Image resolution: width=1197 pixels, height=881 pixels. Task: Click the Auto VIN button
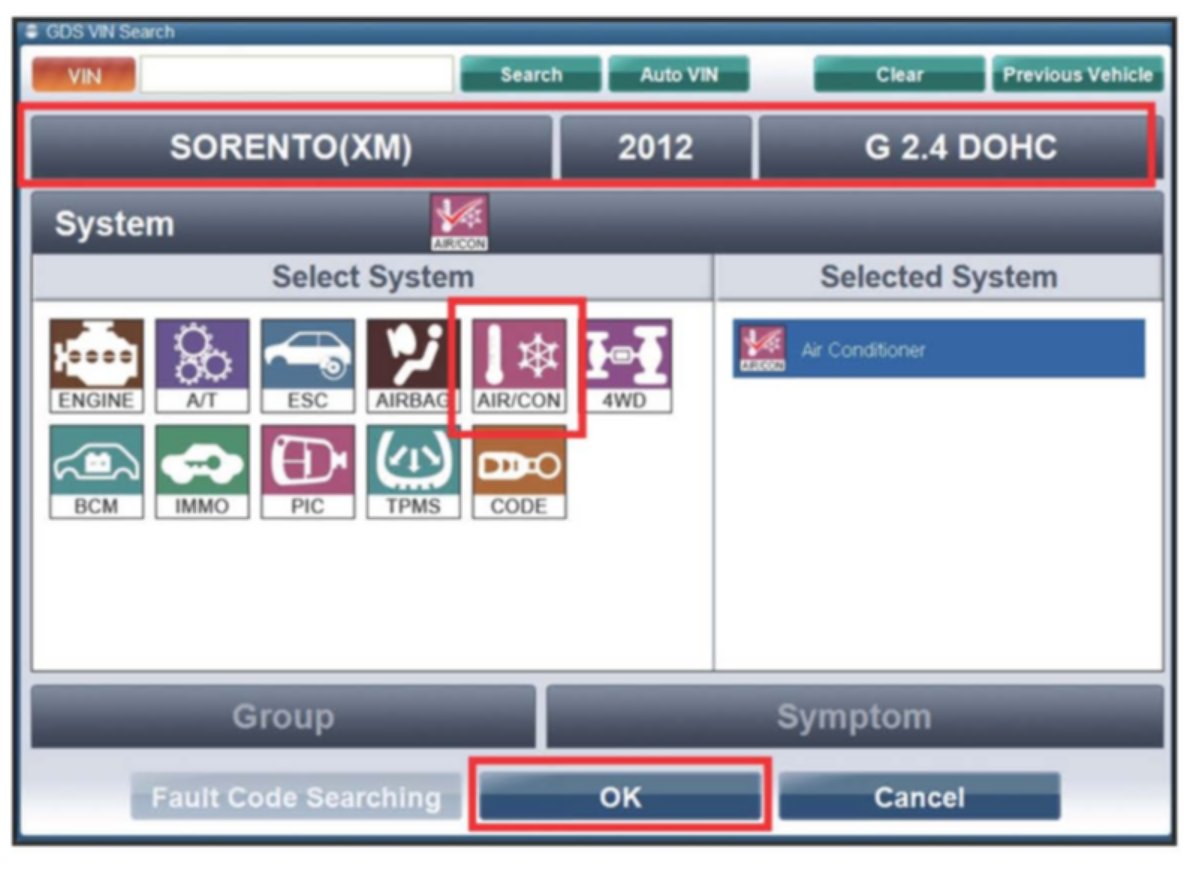click(x=679, y=75)
